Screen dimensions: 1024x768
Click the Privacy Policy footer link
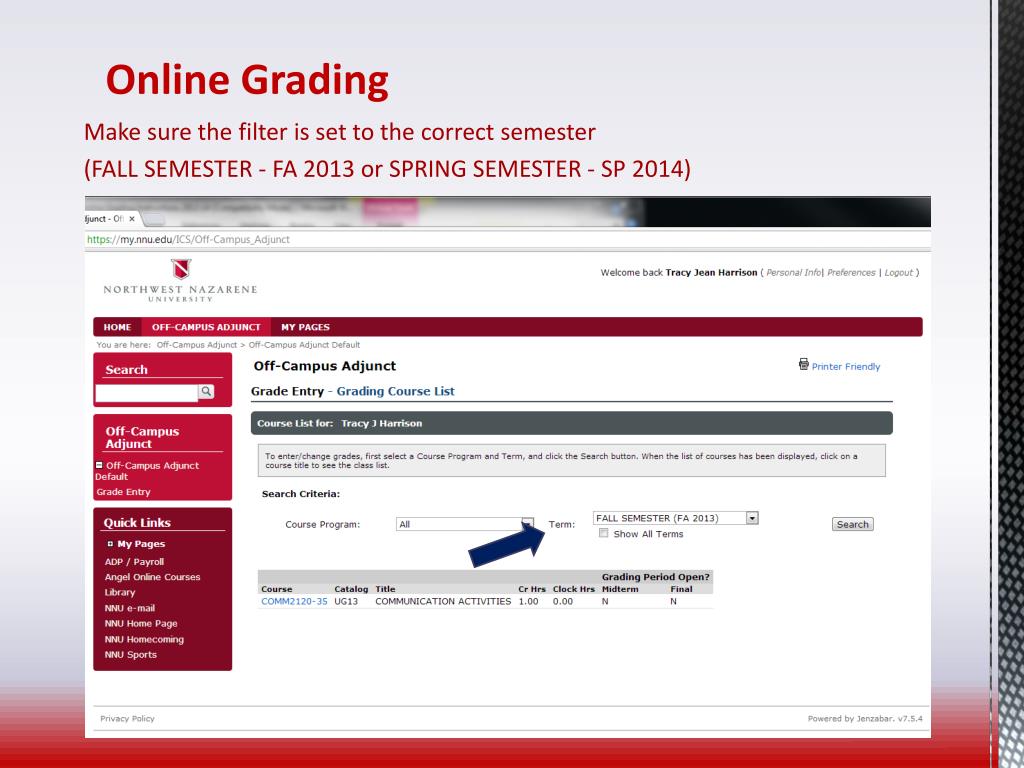click(x=127, y=718)
